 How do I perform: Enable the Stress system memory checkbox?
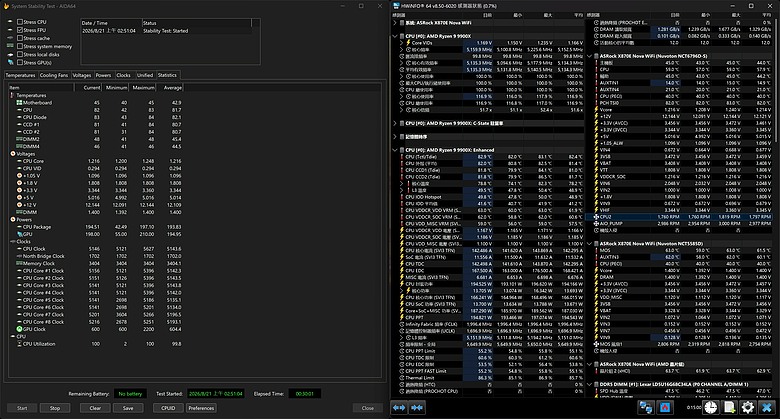[20, 46]
